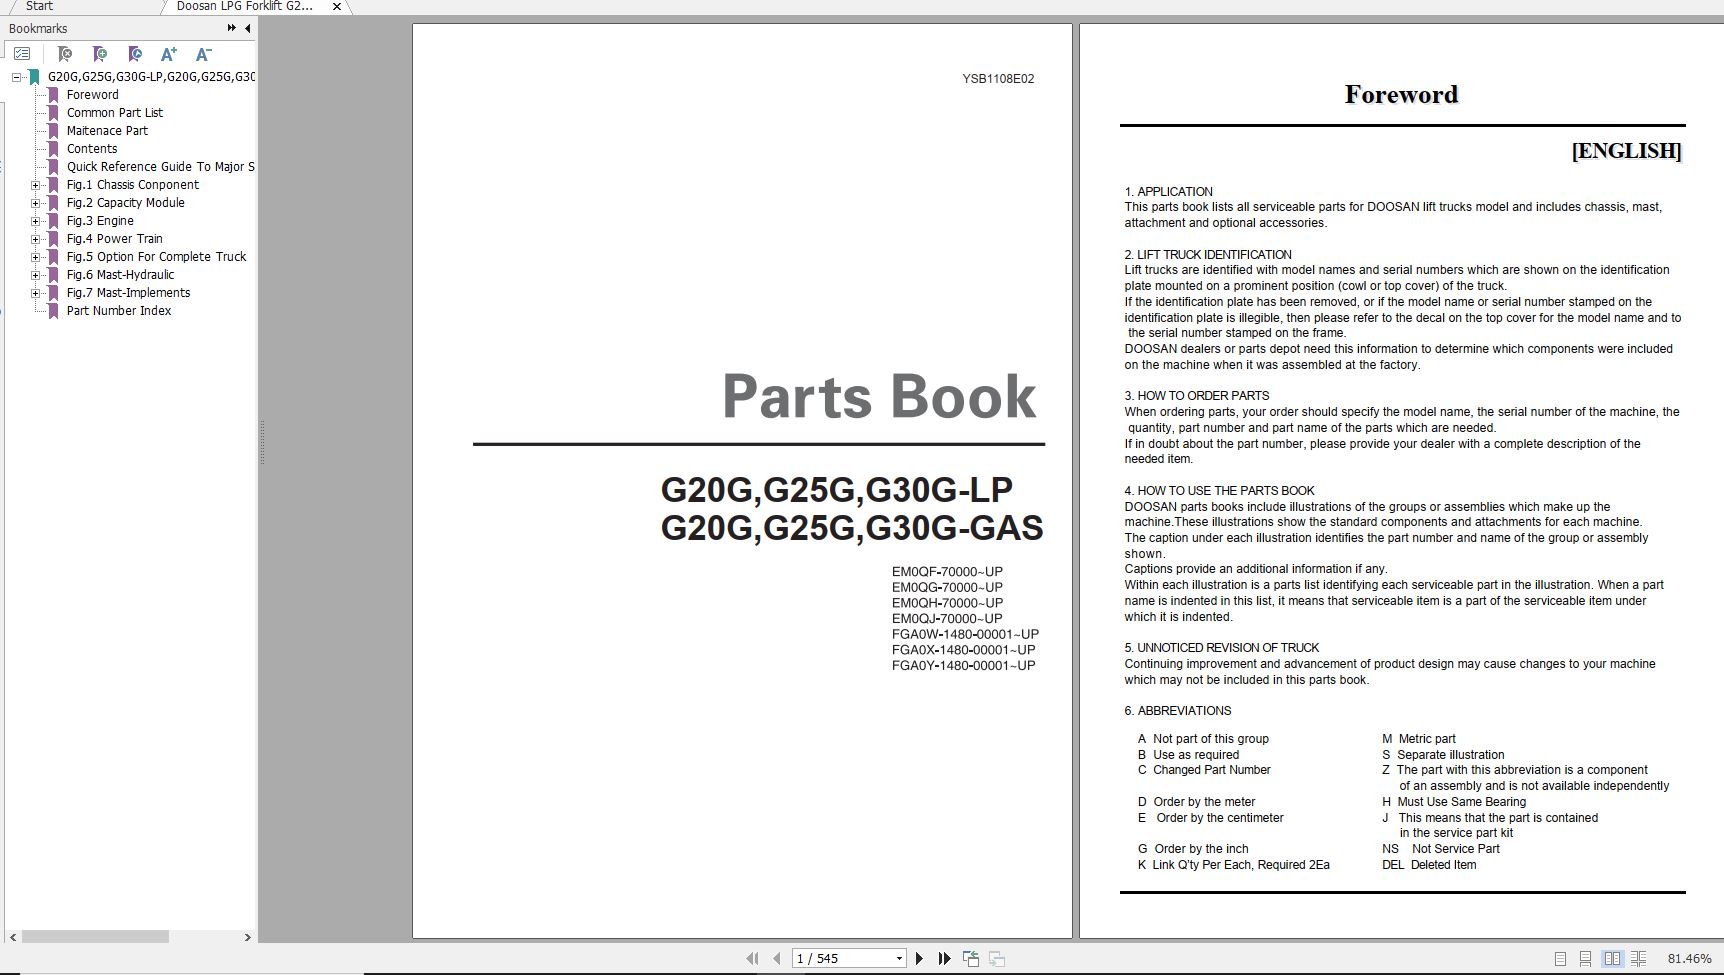Image resolution: width=1724 pixels, height=975 pixels.
Task: Select the expand current bookmark icon
Action: pyautogui.click(x=135, y=55)
